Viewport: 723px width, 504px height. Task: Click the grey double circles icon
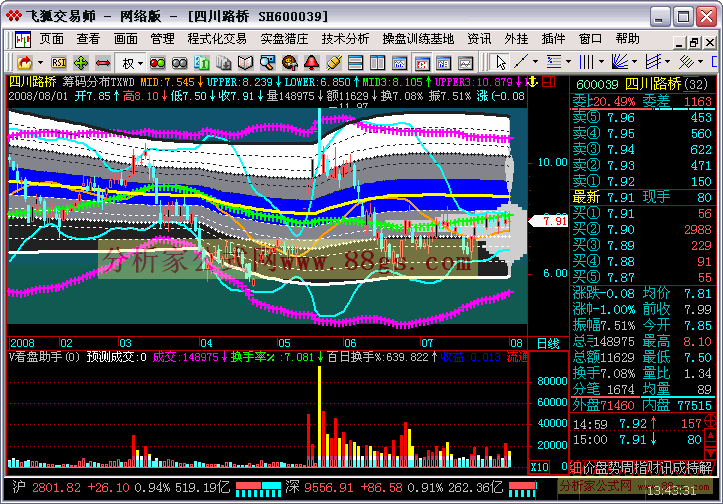click(x=179, y=63)
